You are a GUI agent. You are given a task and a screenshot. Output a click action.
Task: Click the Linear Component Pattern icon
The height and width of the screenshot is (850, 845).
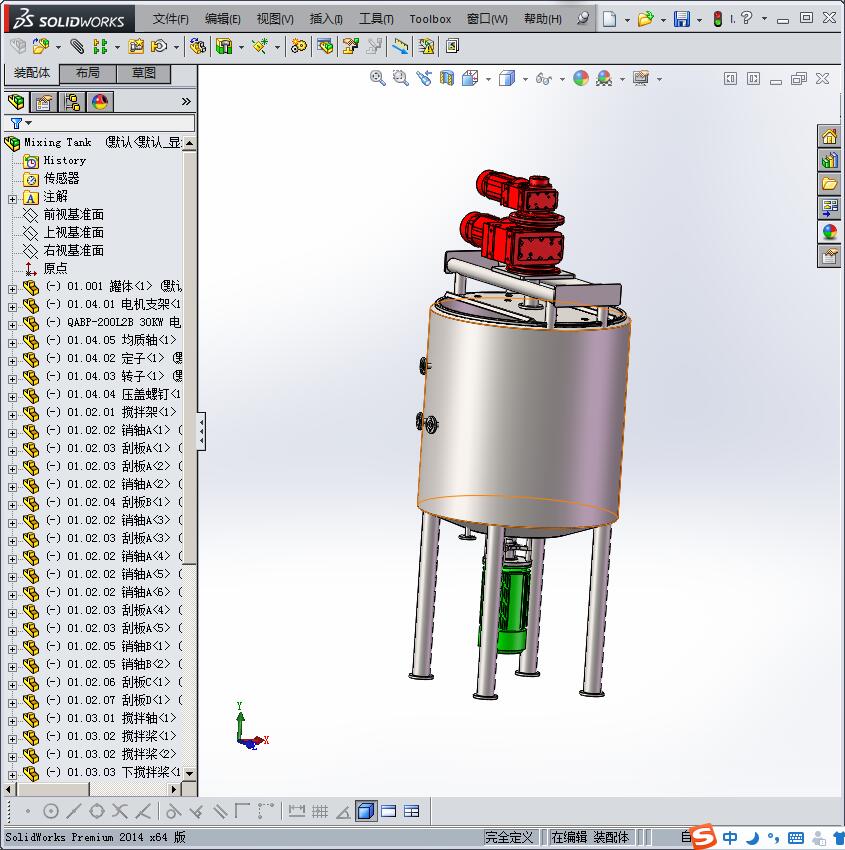point(100,47)
